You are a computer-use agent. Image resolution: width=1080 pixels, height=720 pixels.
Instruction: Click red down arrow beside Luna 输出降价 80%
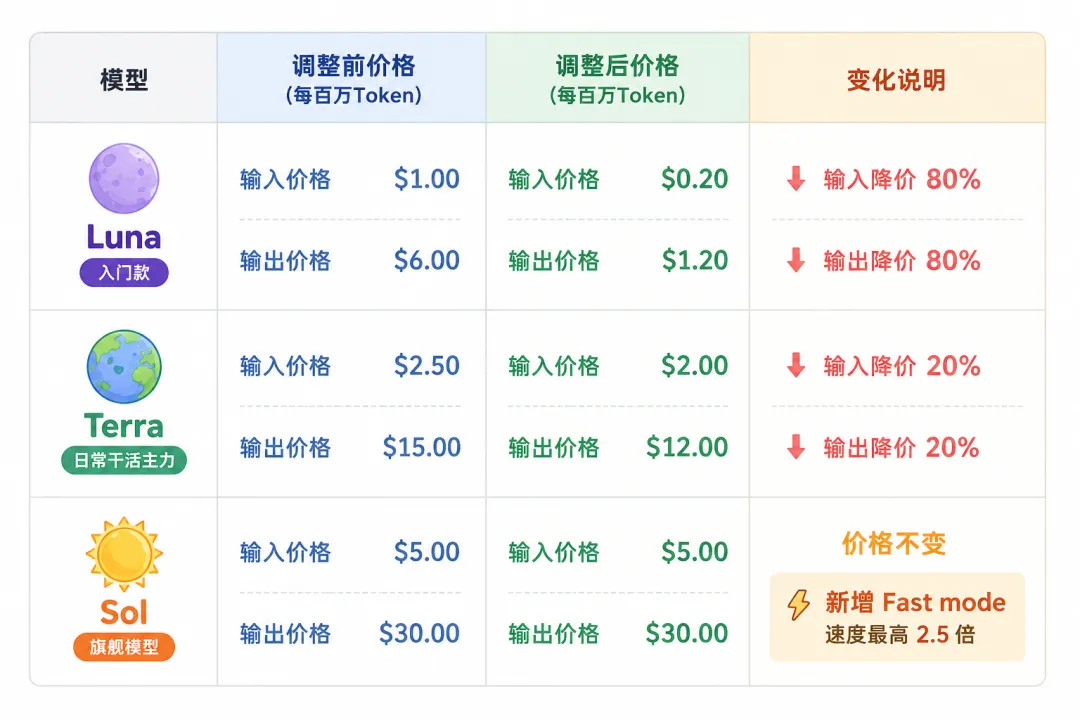click(796, 260)
